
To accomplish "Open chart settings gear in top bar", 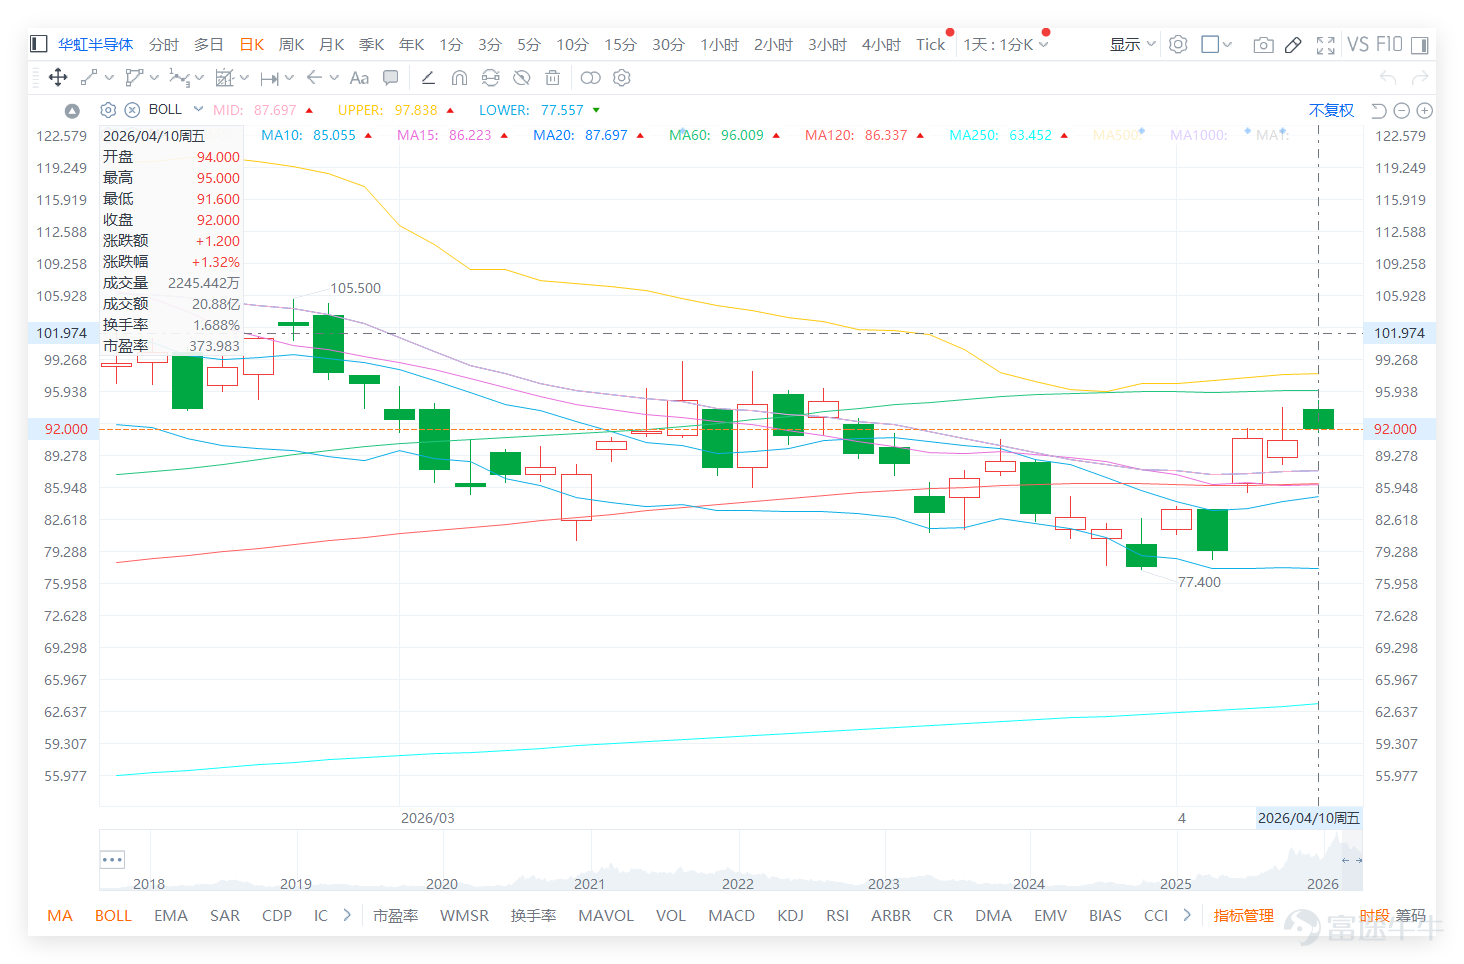I will [1178, 44].
